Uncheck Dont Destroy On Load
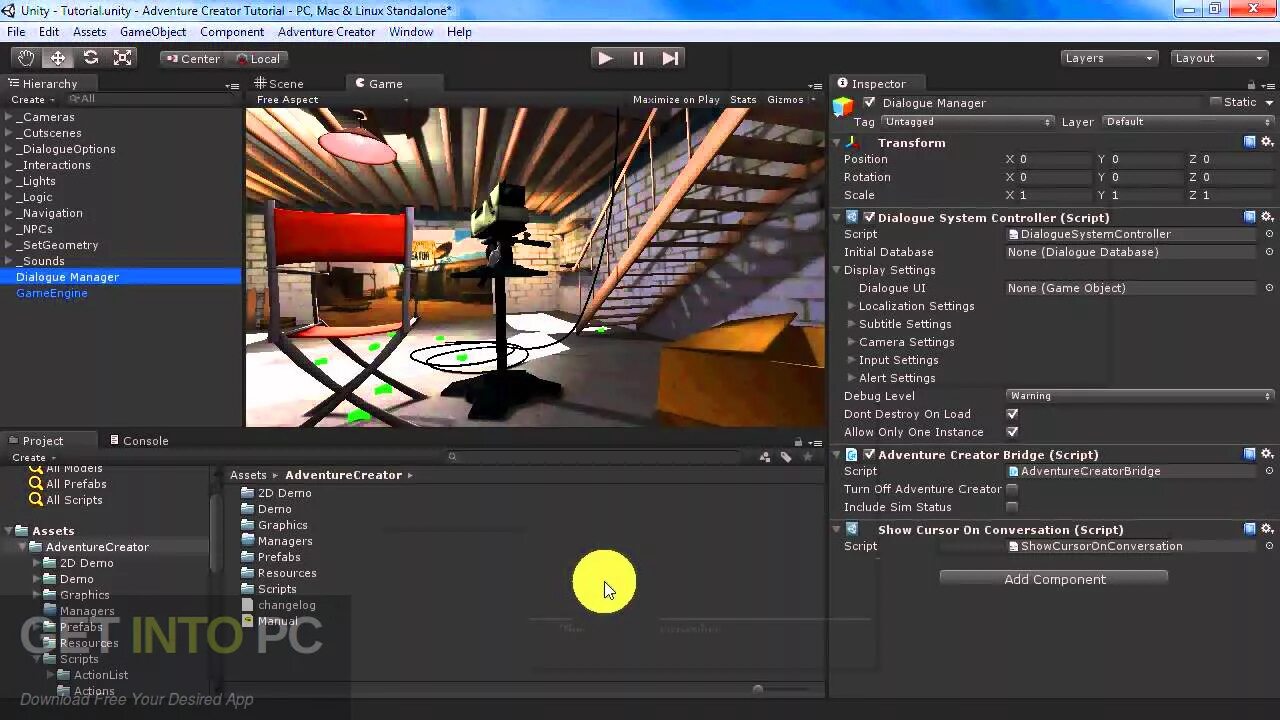The height and width of the screenshot is (720, 1280). 1012,414
